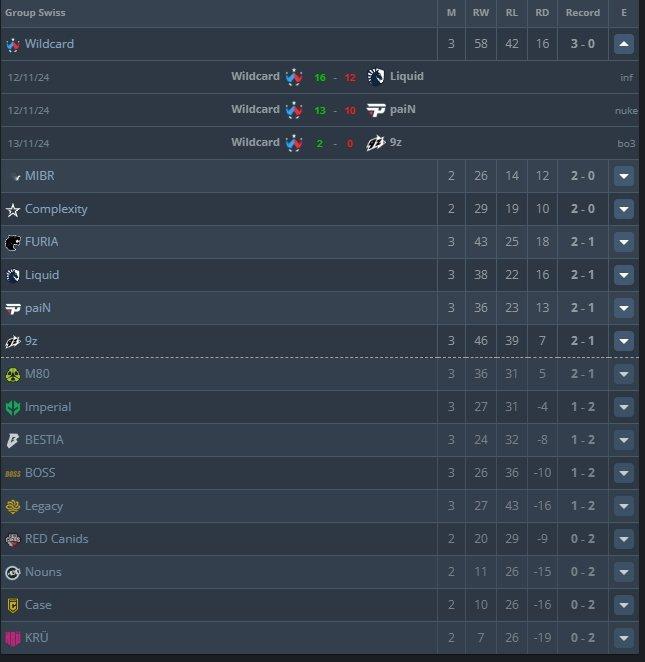This screenshot has width=645, height=662.
Task: Expand RED Canids match details
Action: coord(624,539)
